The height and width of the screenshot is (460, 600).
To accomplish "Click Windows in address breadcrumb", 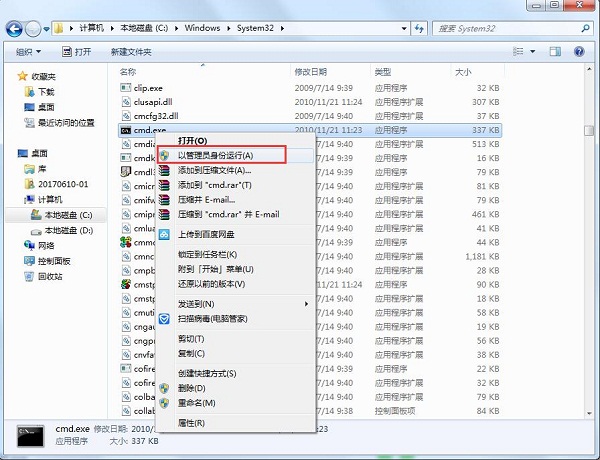I will (x=202, y=28).
